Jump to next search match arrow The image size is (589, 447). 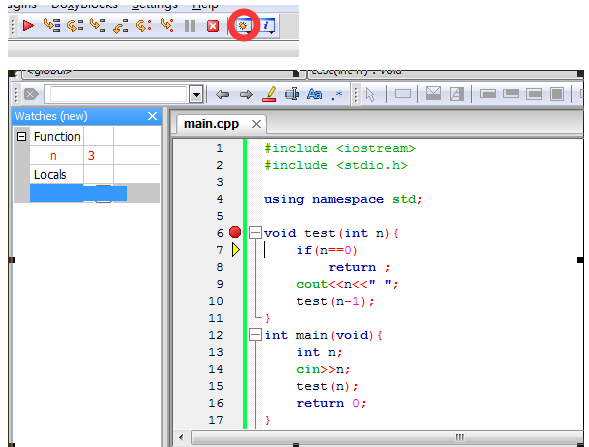click(246, 94)
